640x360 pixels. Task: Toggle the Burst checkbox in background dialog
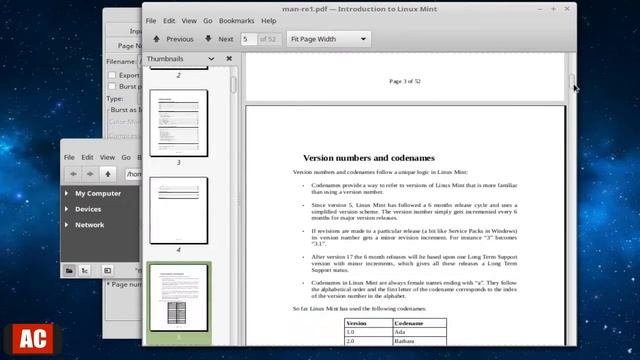[x=112, y=86]
